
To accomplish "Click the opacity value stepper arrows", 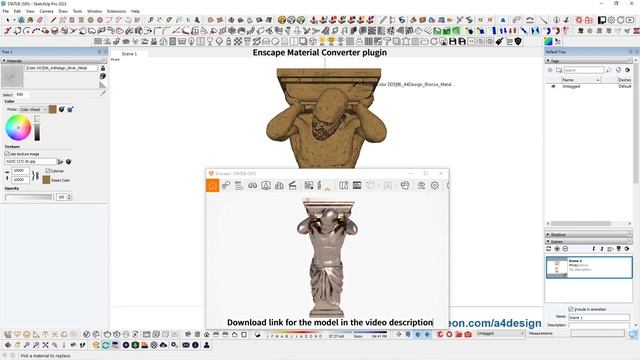I will coord(69,197).
